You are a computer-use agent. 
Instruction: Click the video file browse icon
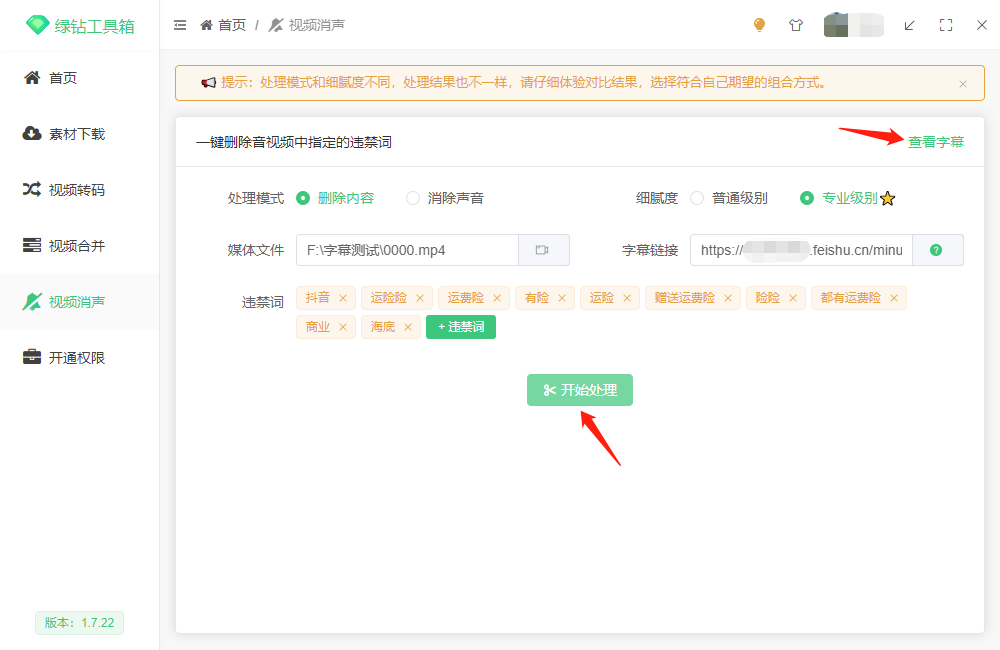click(544, 250)
